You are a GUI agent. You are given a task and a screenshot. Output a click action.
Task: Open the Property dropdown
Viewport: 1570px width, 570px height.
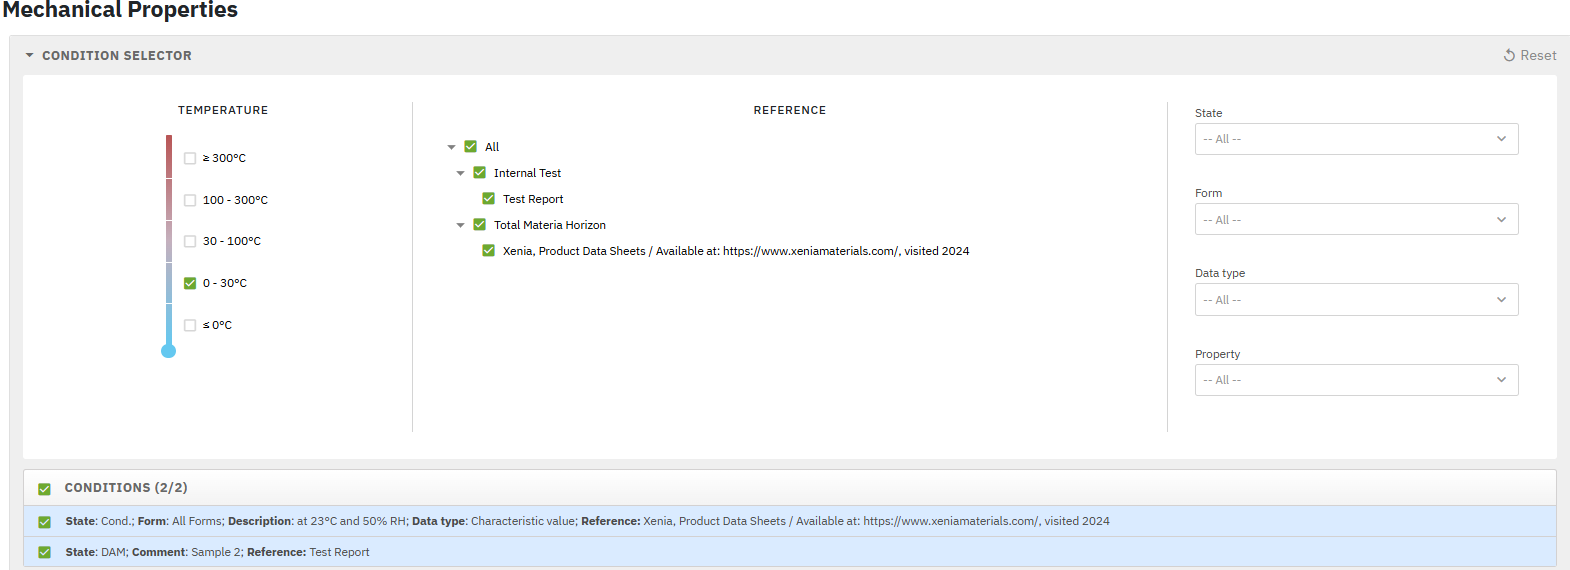(1355, 380)
